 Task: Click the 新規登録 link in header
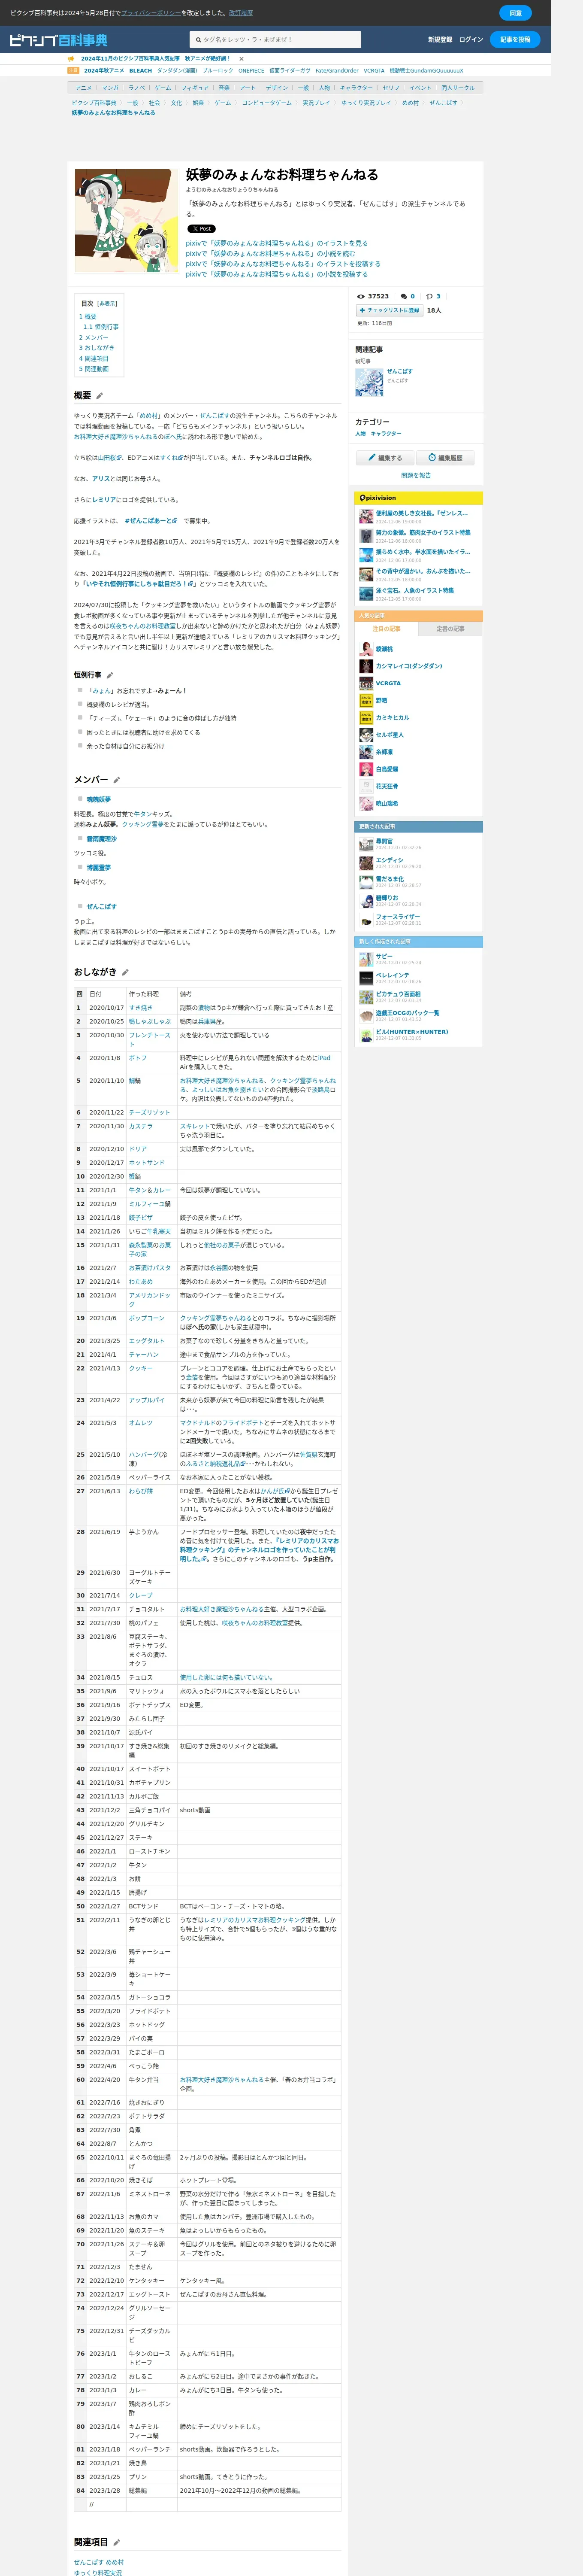(x=440, y=40)
